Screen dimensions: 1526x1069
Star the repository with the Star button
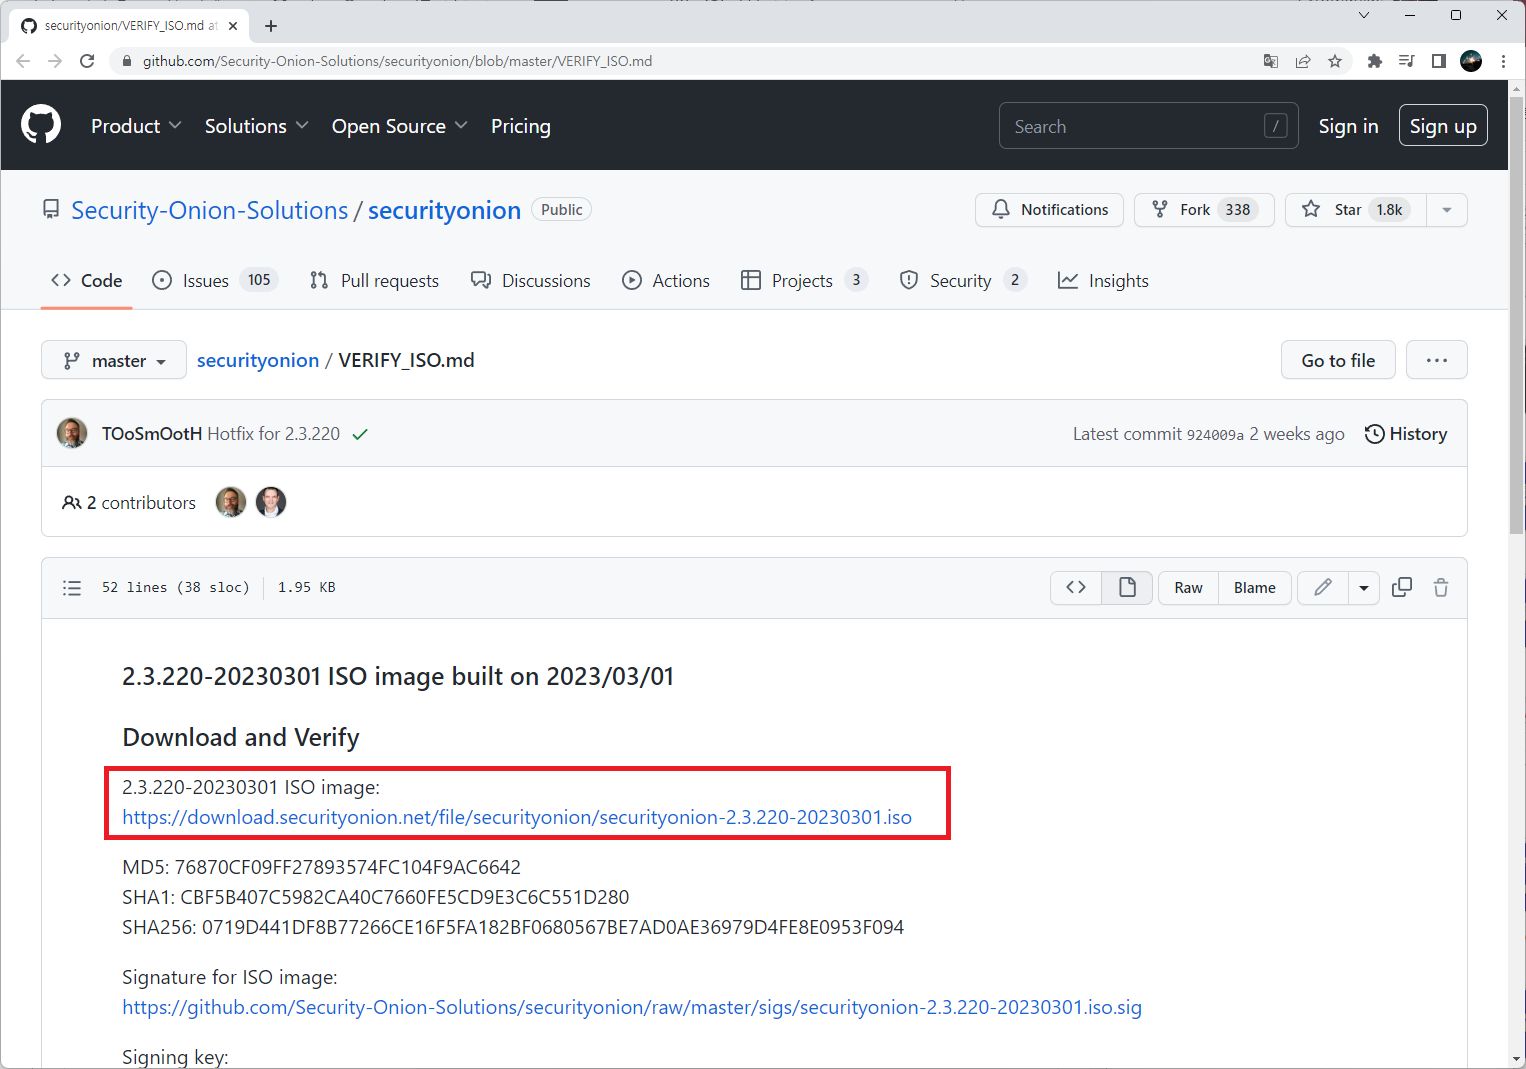coord(1356,210)
